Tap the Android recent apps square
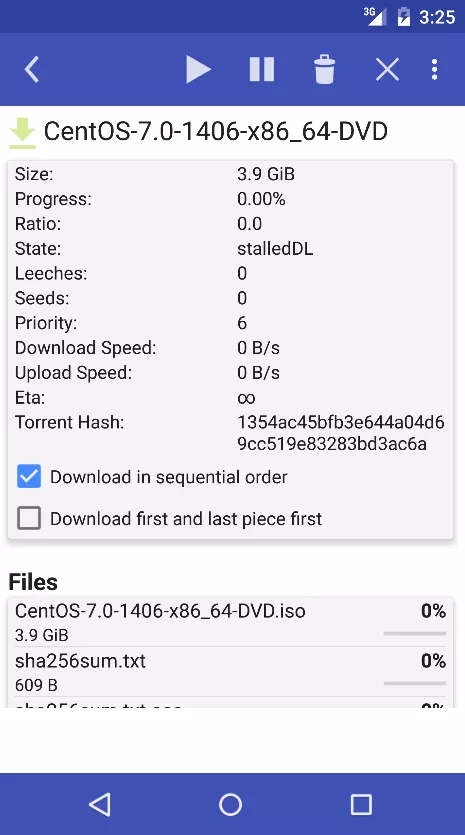465x835 pixels. 361,804
